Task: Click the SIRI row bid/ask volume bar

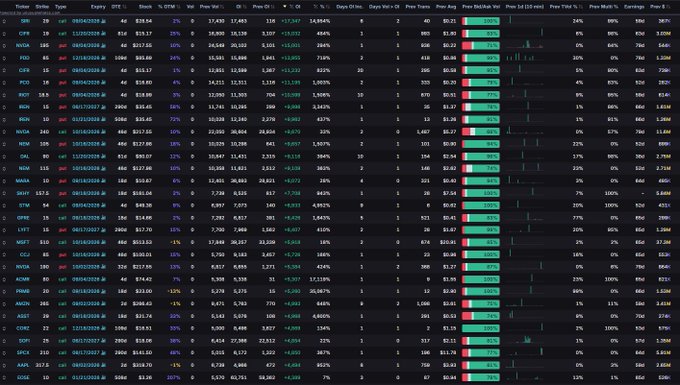Action: 481,21
